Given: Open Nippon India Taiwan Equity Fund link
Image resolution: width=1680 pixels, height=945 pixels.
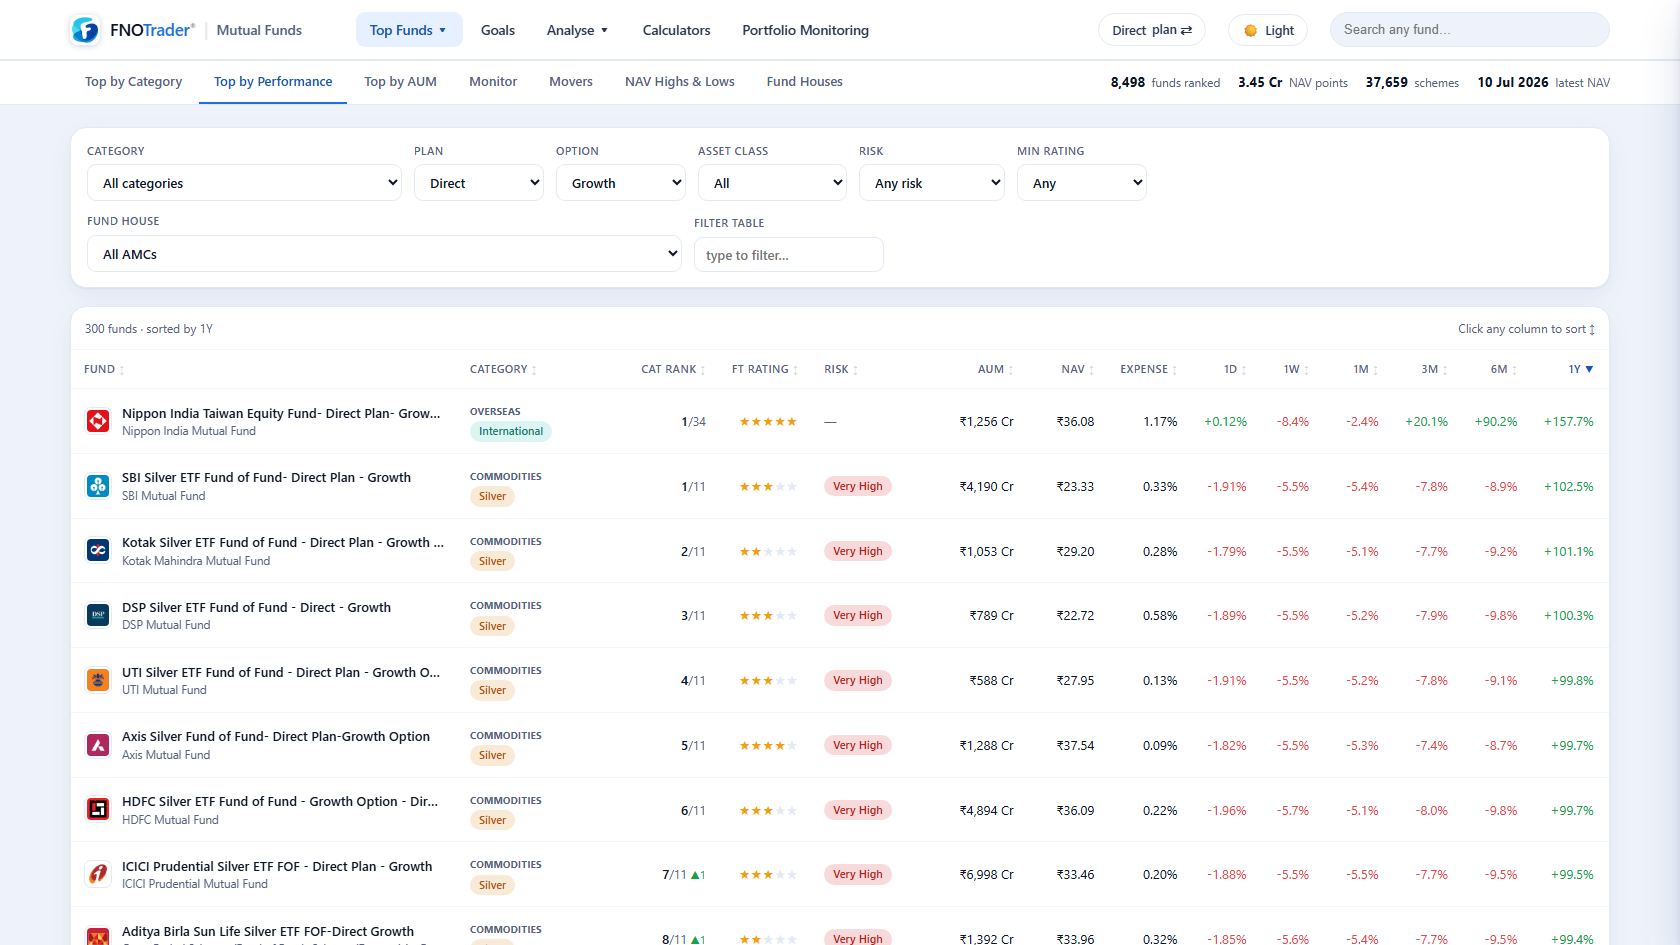Looking at the screenshot, I should tap(281, 413).
